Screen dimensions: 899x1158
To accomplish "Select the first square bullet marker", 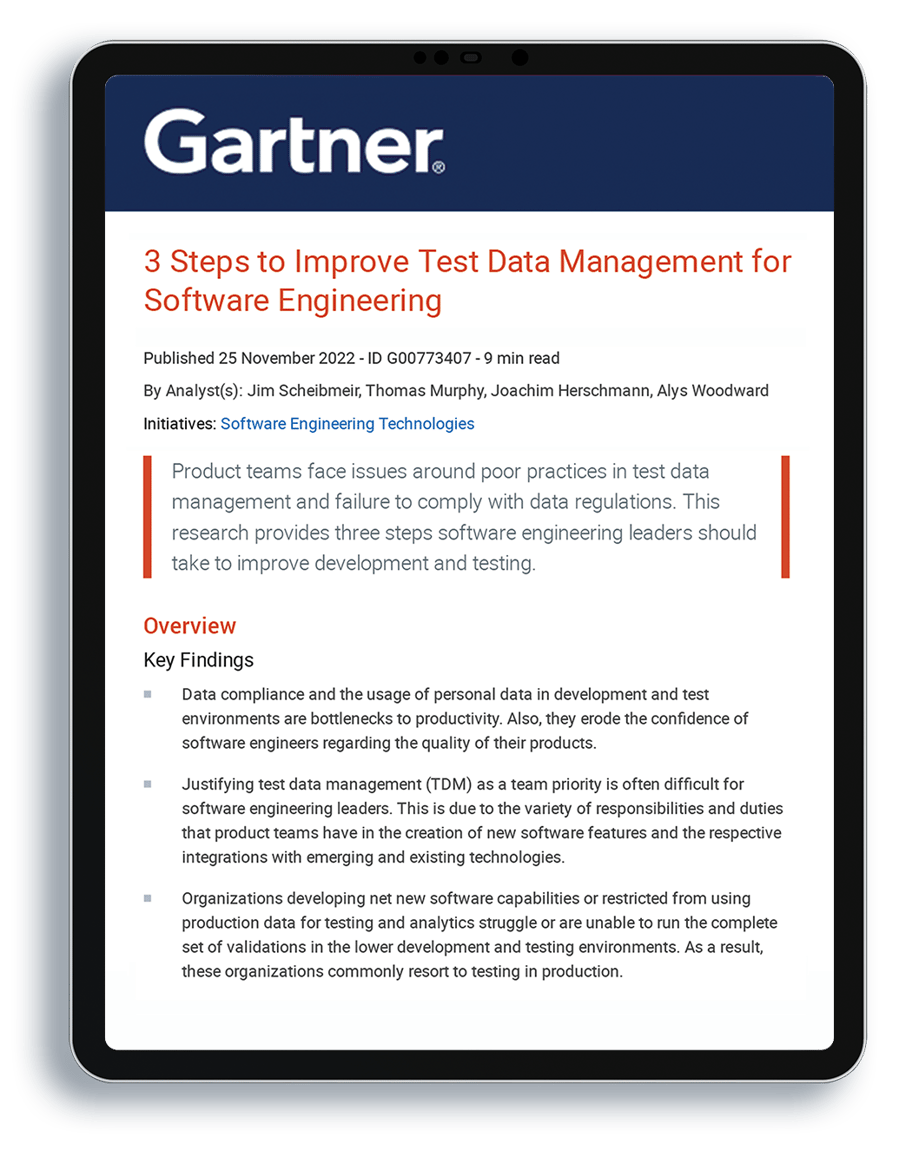I will tap(150, 695).
